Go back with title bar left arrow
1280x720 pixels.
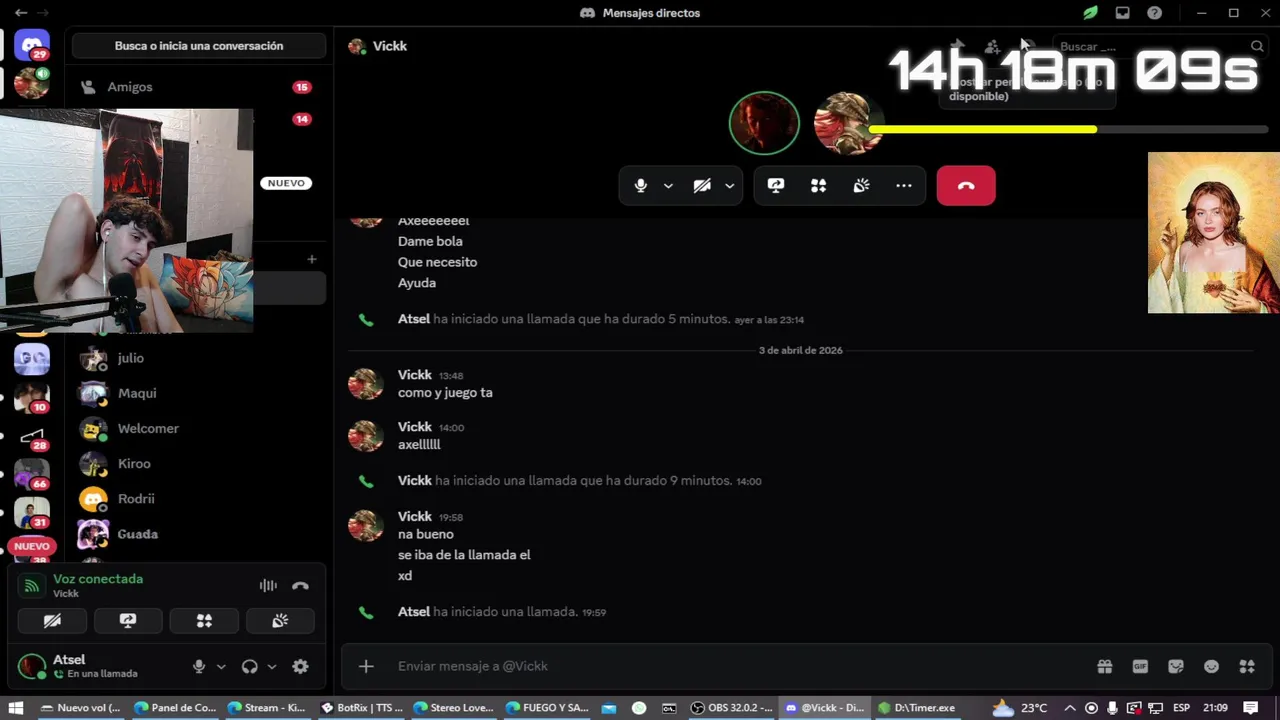[20, 13]
